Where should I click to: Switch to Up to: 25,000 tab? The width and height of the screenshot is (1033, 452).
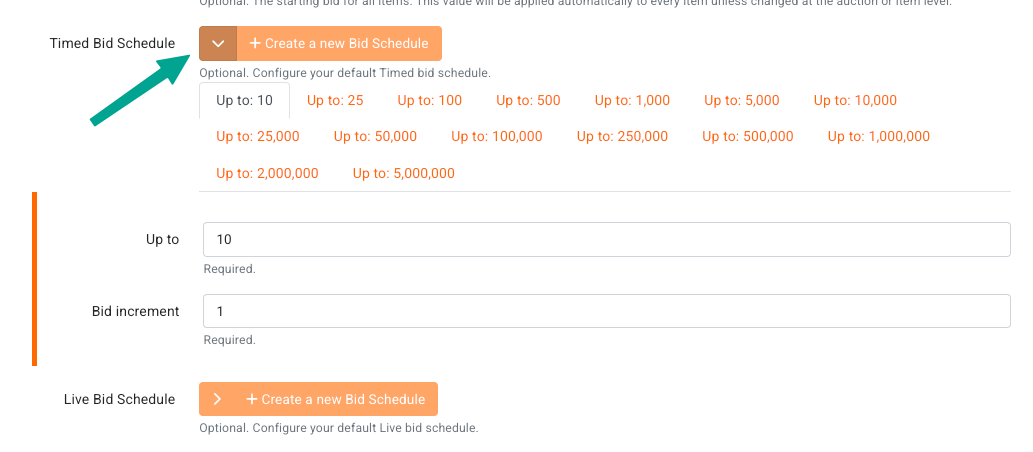(x=258, y=137)
